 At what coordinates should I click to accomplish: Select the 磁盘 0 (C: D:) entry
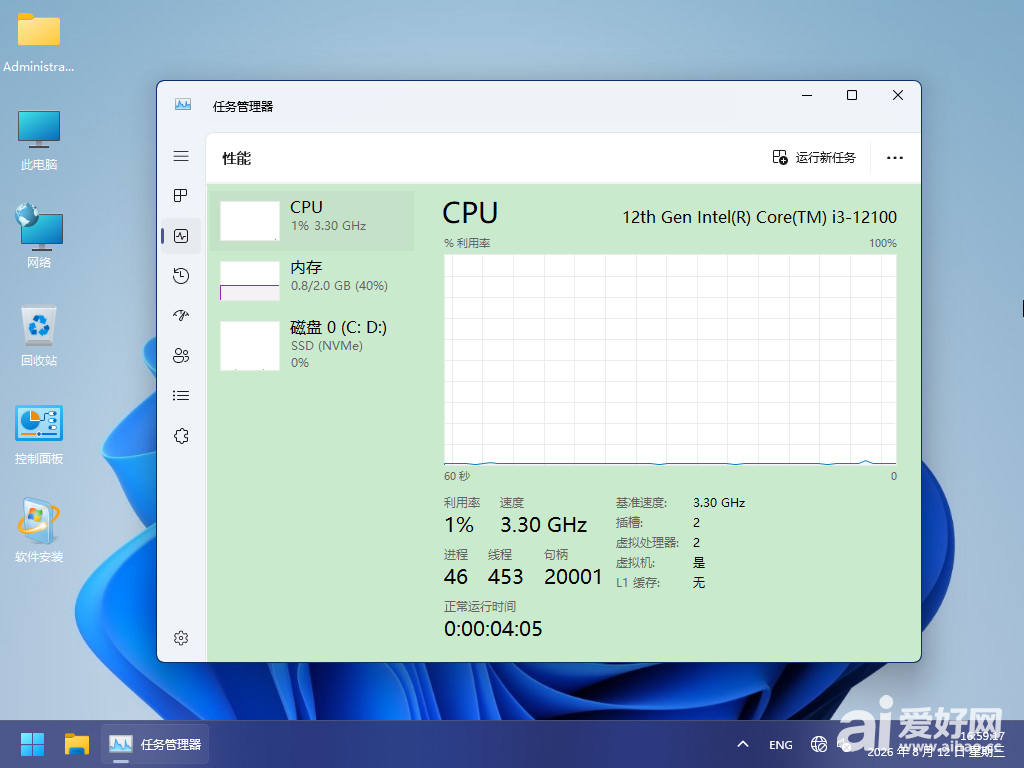(312, 345)
